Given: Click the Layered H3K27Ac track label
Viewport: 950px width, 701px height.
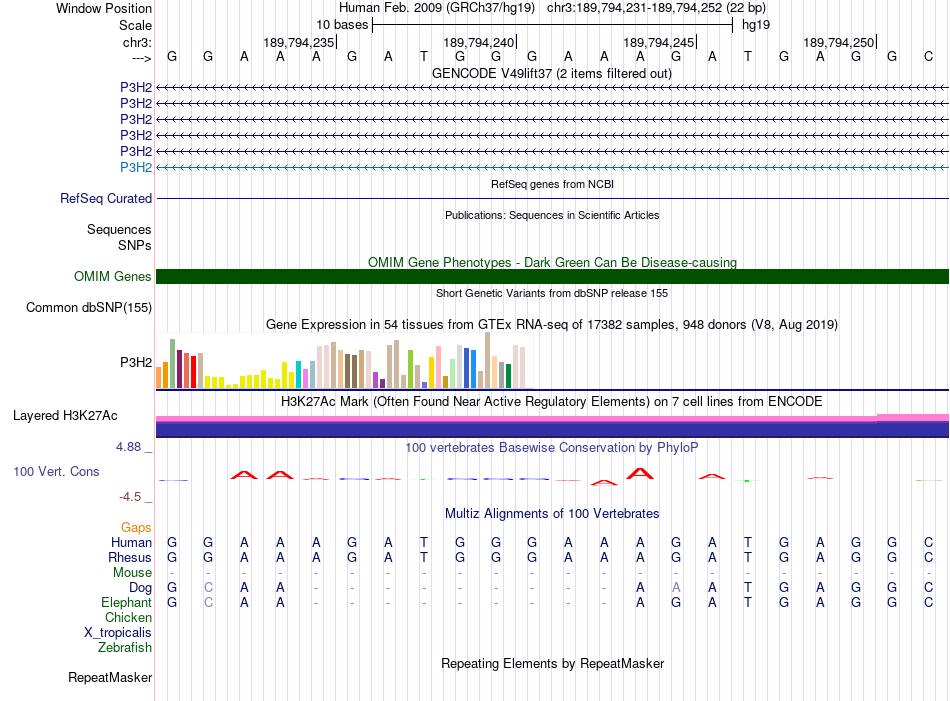Looking at the screenshot, I should pos(65,416).
